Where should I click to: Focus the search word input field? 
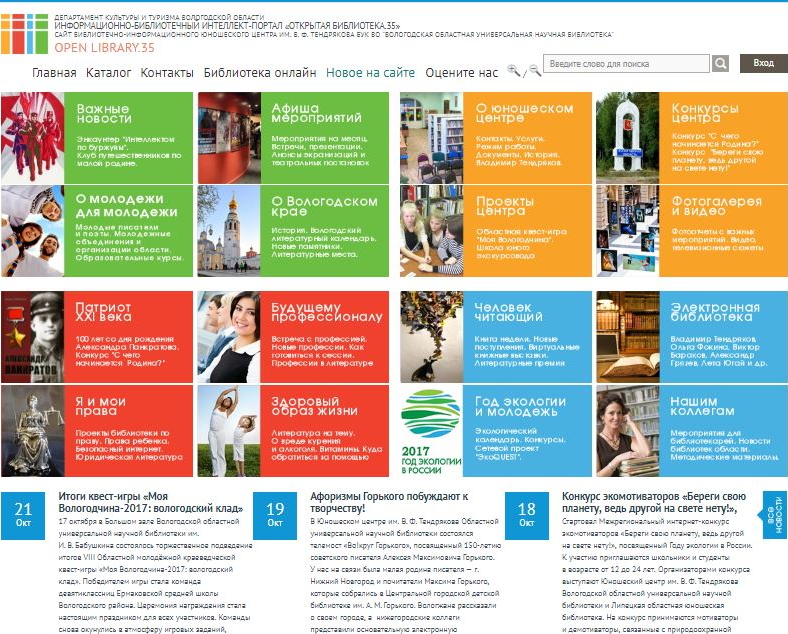coord(626,64)
